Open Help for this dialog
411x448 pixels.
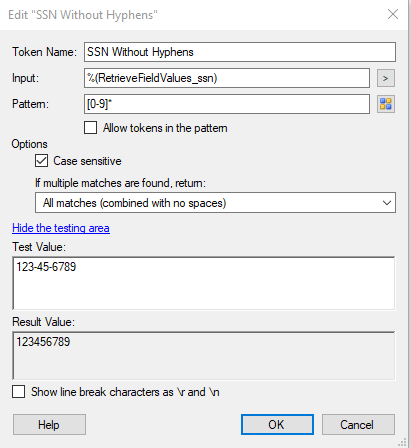click(x=49, y=425)
